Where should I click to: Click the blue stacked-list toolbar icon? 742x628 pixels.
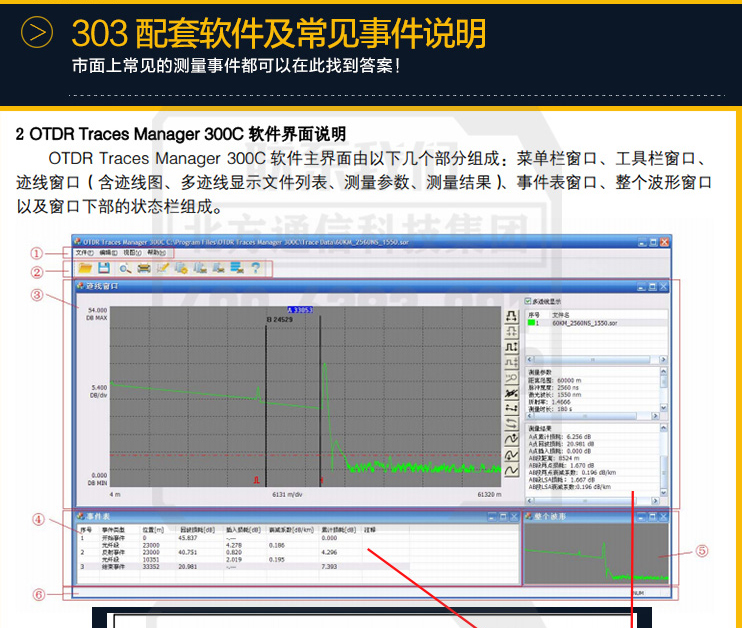(x=237, y=268)
